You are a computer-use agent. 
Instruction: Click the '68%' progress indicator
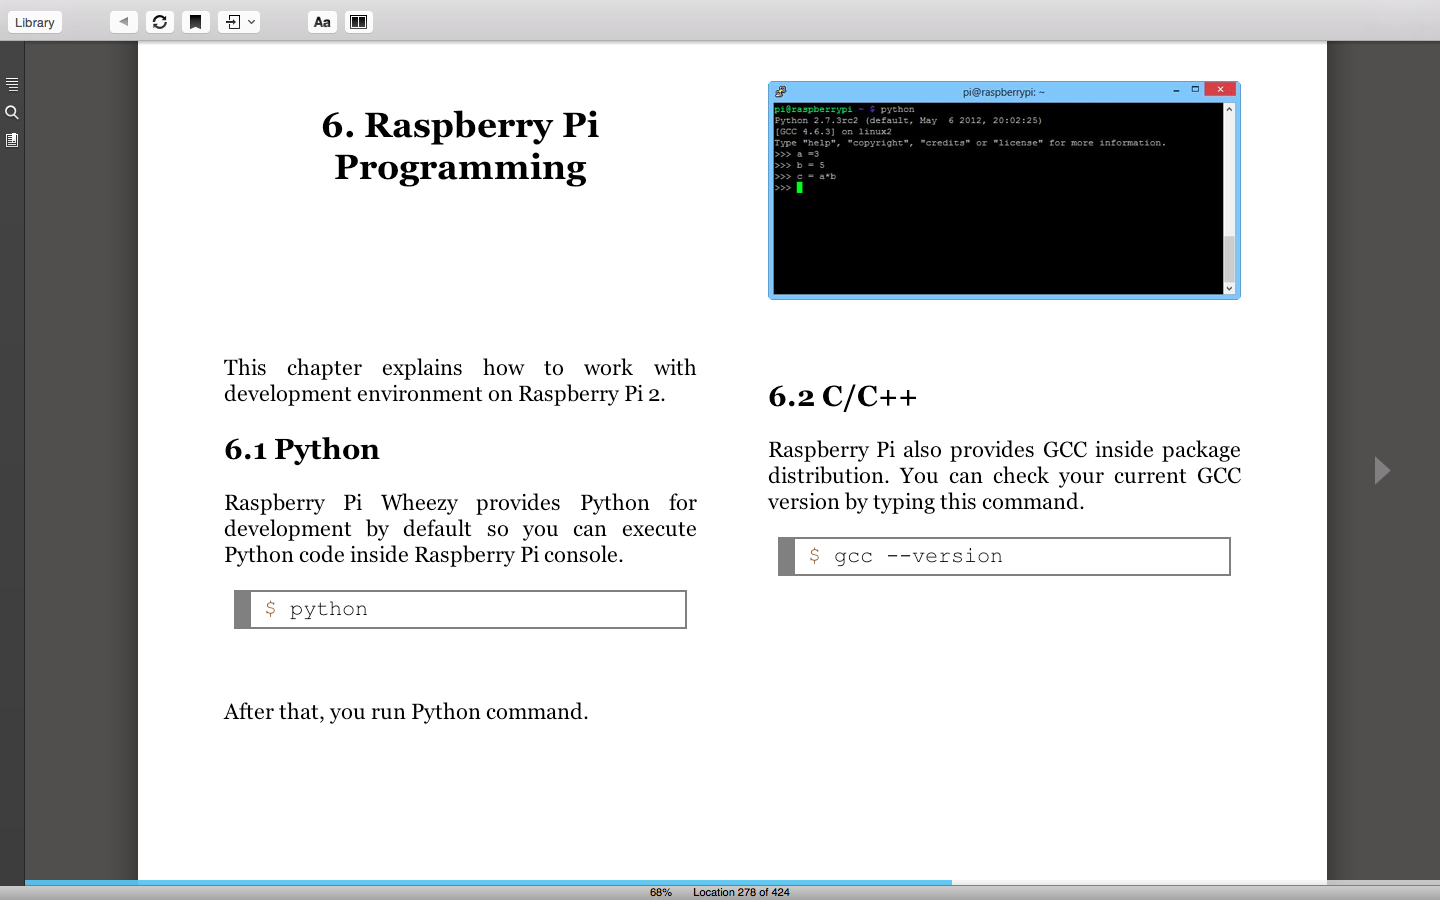(661, 892)
